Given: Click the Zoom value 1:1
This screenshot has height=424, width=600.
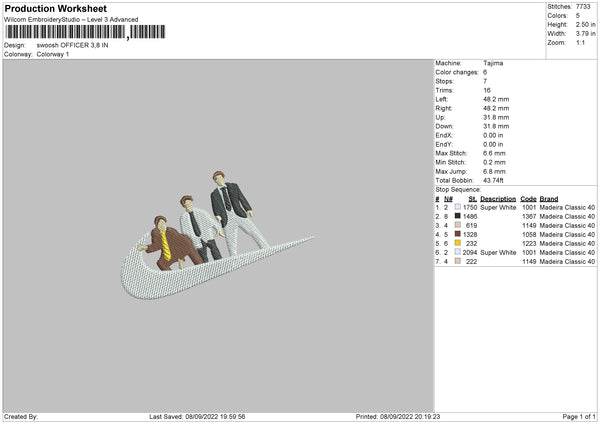Looking at the screenshot, I should pyautogui.click(x=580, y=42).
